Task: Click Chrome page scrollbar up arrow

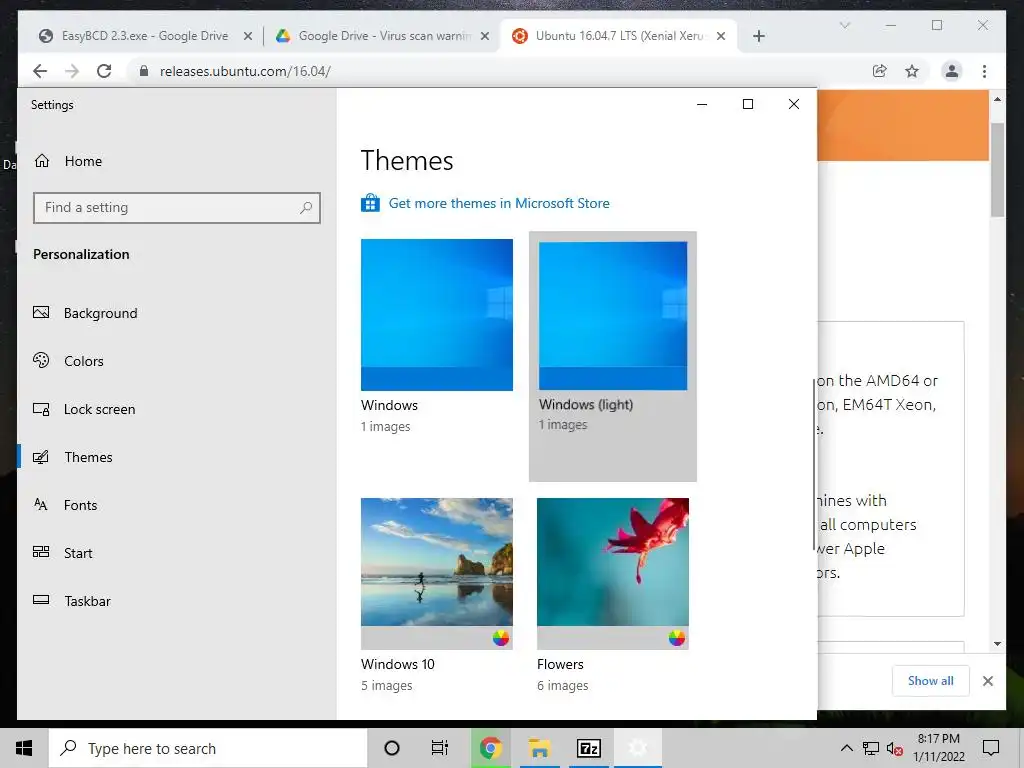Action: point(997,99)
